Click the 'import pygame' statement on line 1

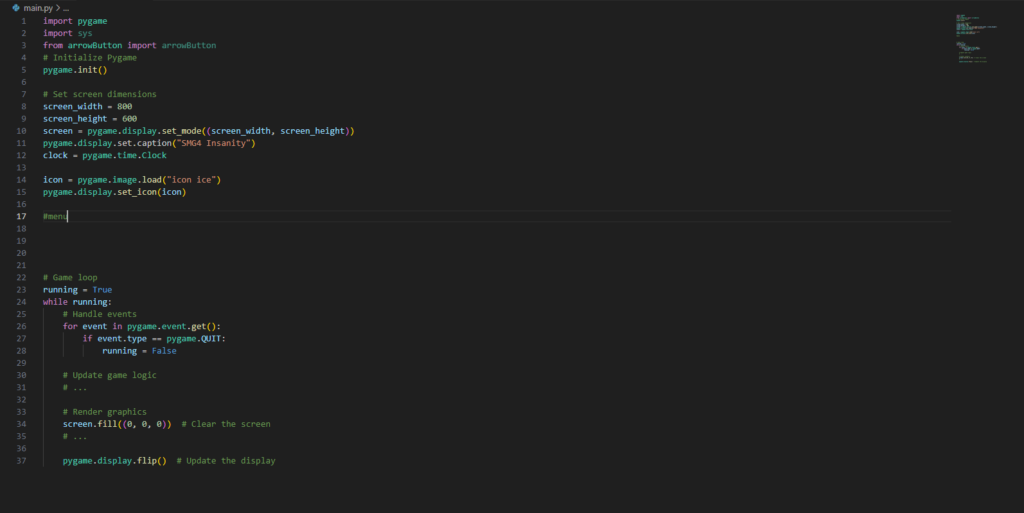coord(74,21)
